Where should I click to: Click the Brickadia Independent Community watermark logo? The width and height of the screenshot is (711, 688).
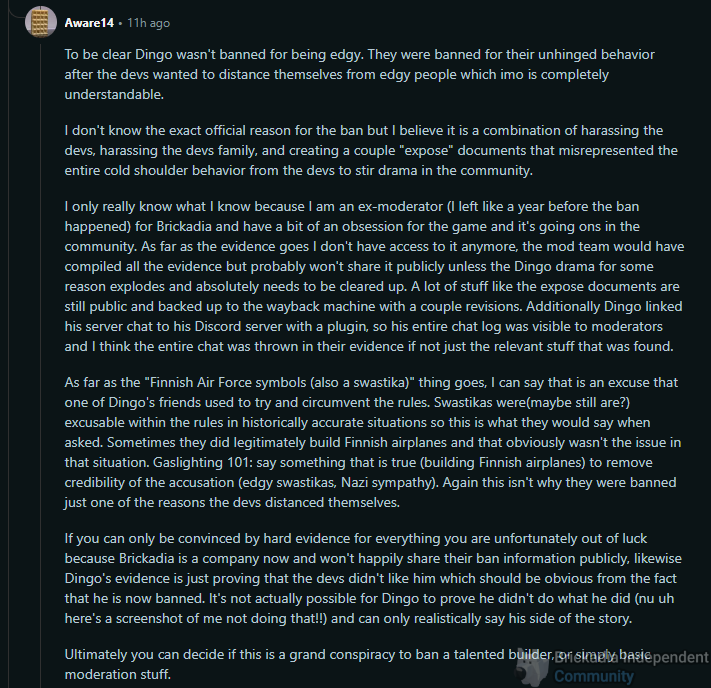pyautogui.click(x=533, y=667)
